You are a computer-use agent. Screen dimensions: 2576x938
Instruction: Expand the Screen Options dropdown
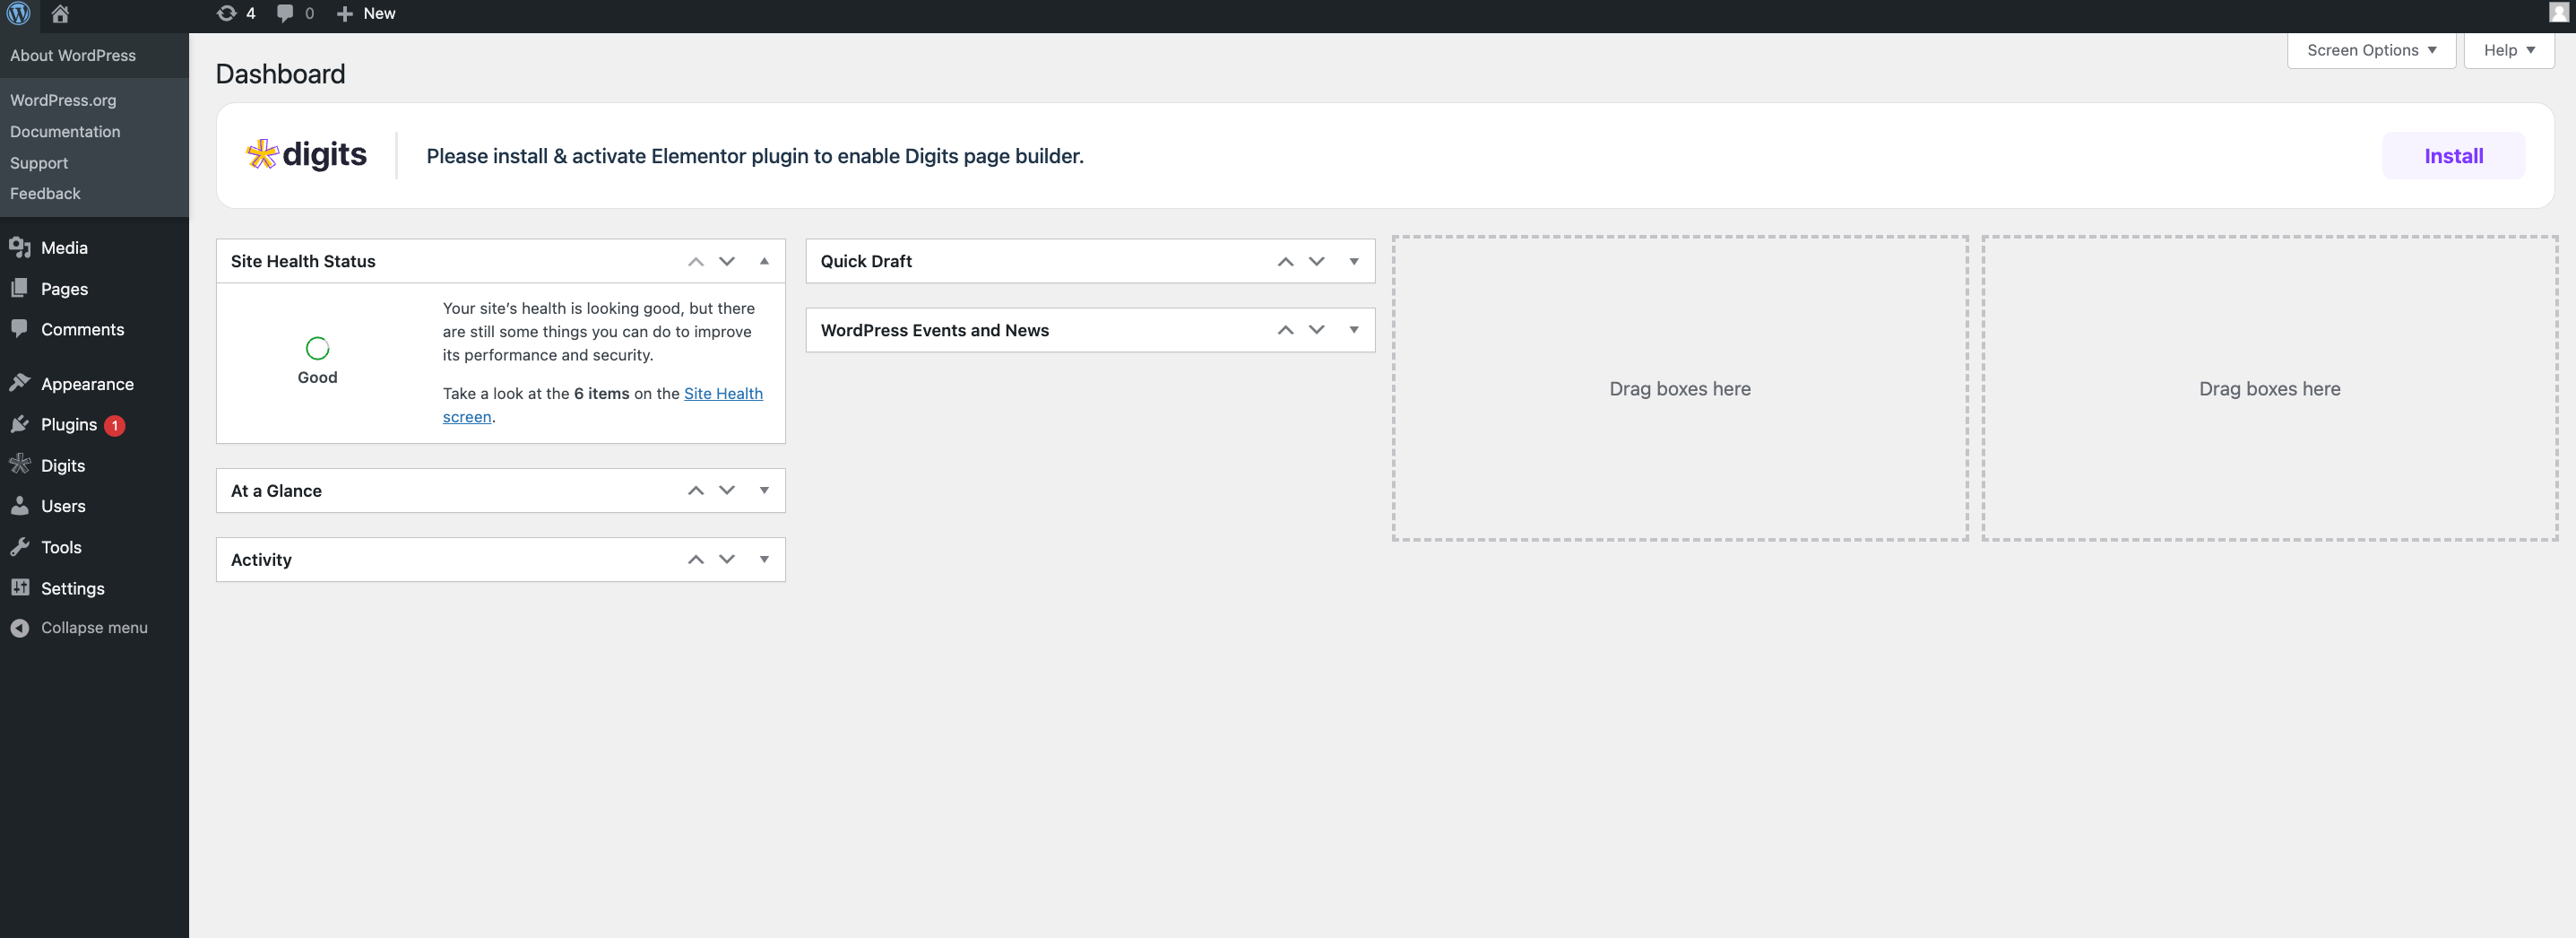pyautogui.click(x=2370, y=50)
